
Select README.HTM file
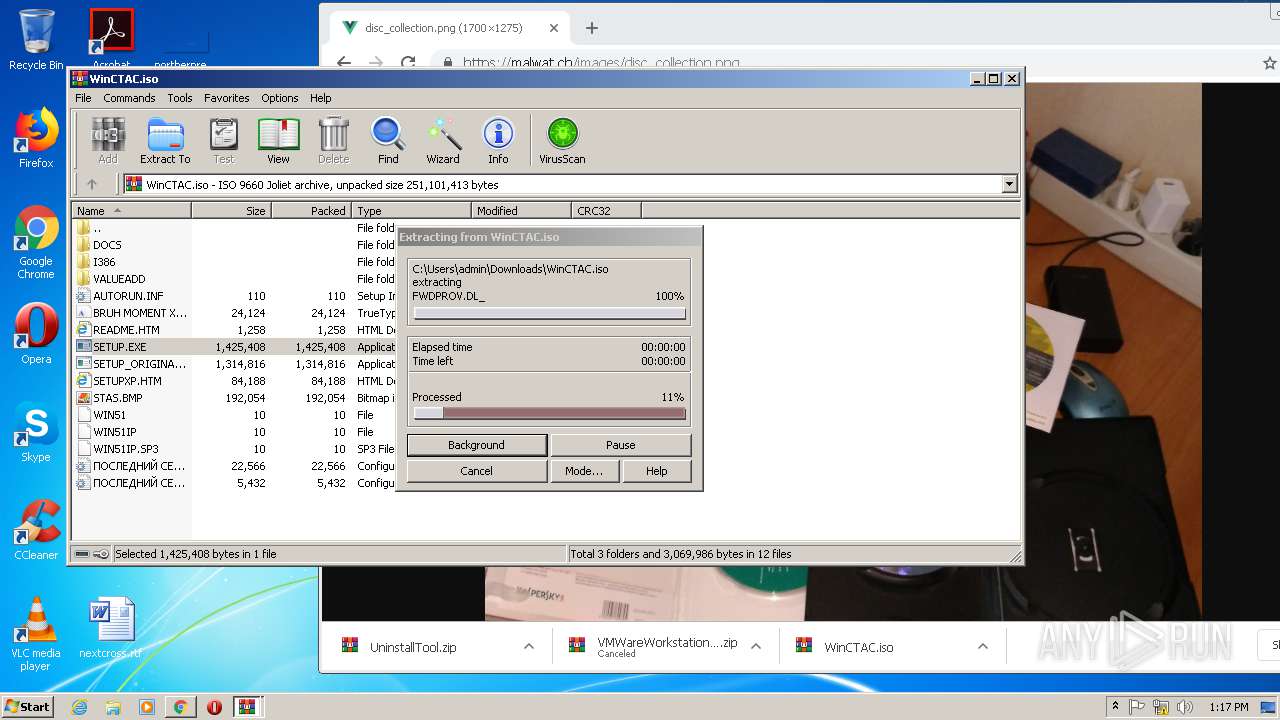[126, 330]
